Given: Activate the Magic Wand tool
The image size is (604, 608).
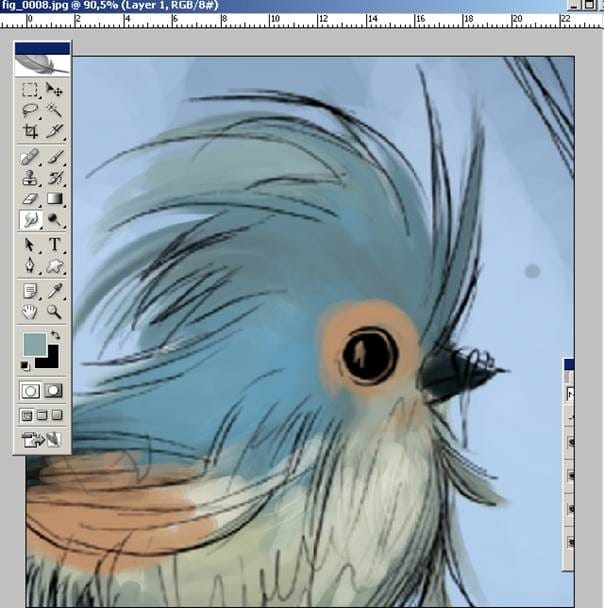Looking at the screenshot, I should tap(54, 111).
